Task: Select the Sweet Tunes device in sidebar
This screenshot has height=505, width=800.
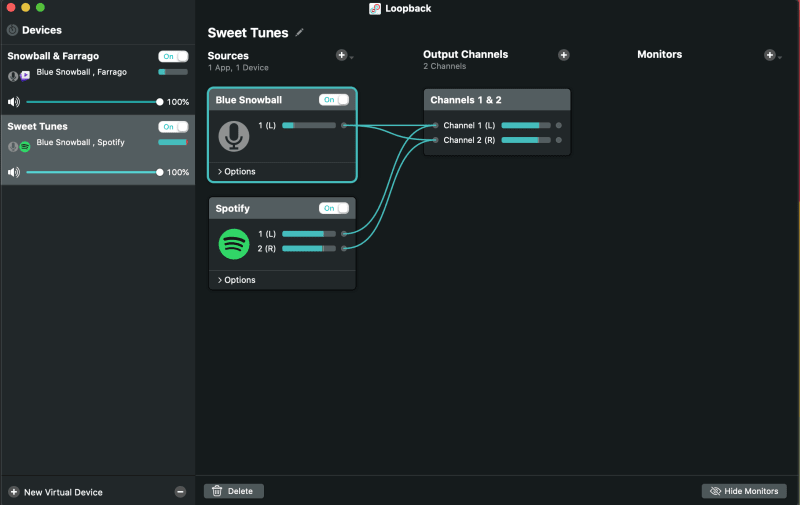Action: tap(98, 150)
